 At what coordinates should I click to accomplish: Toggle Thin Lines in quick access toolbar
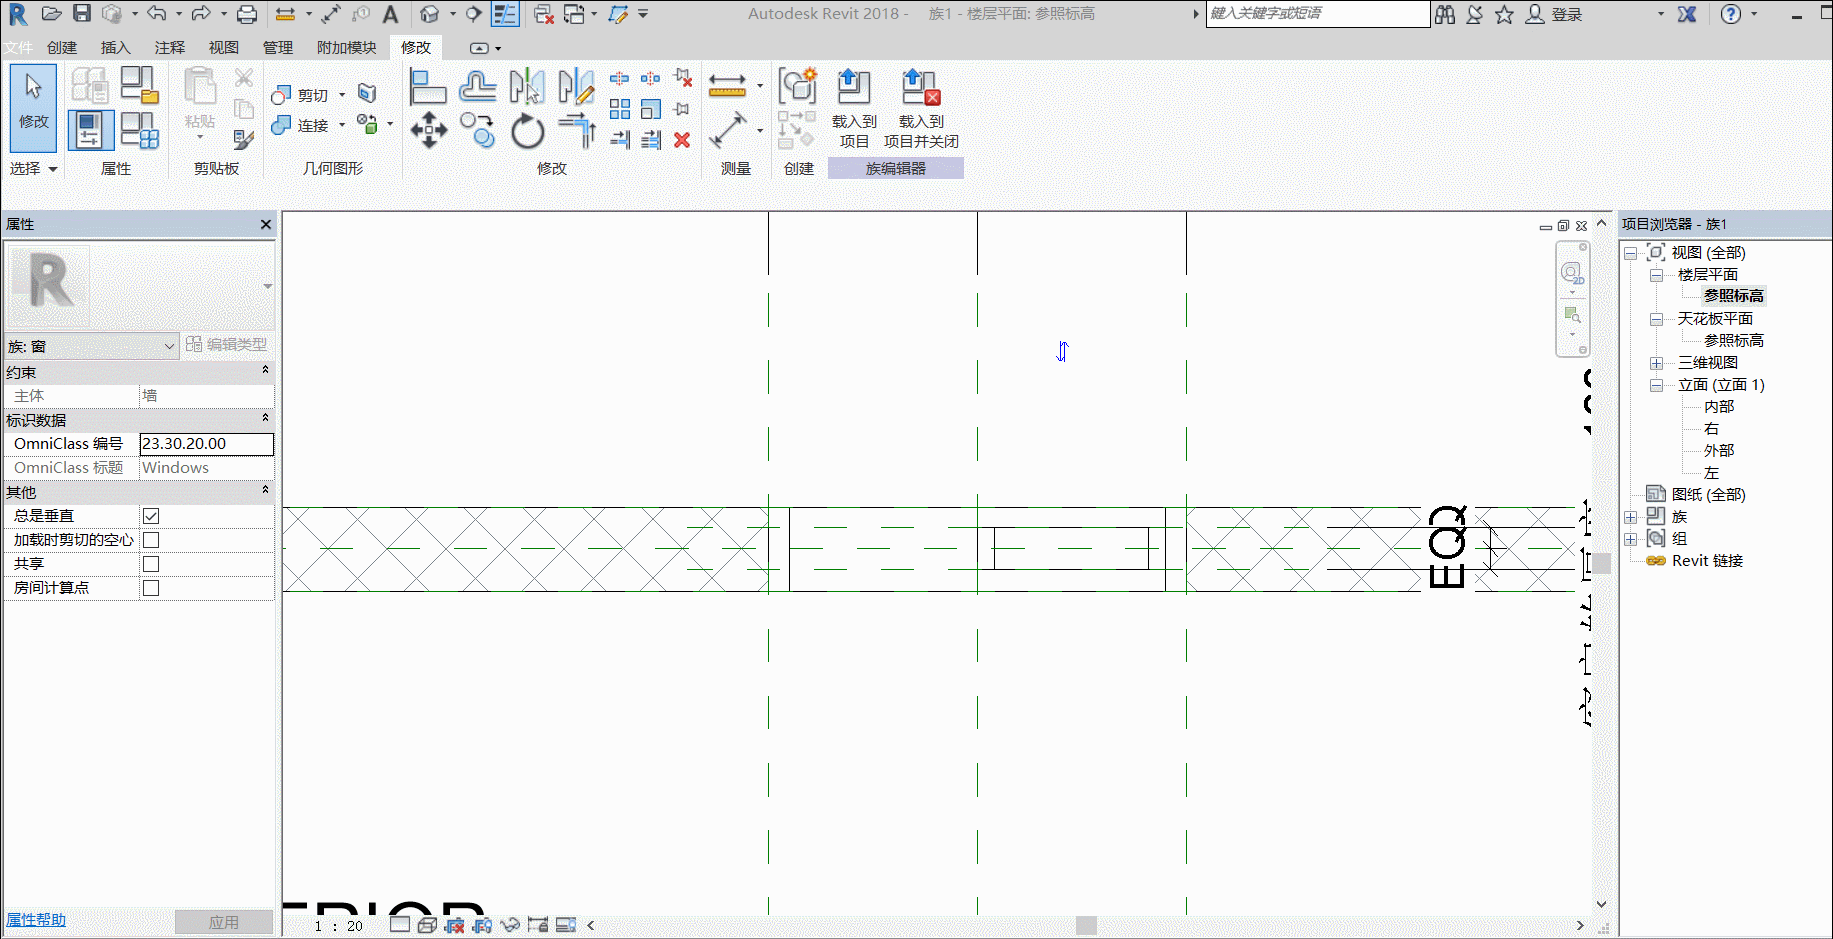point(505,14)
